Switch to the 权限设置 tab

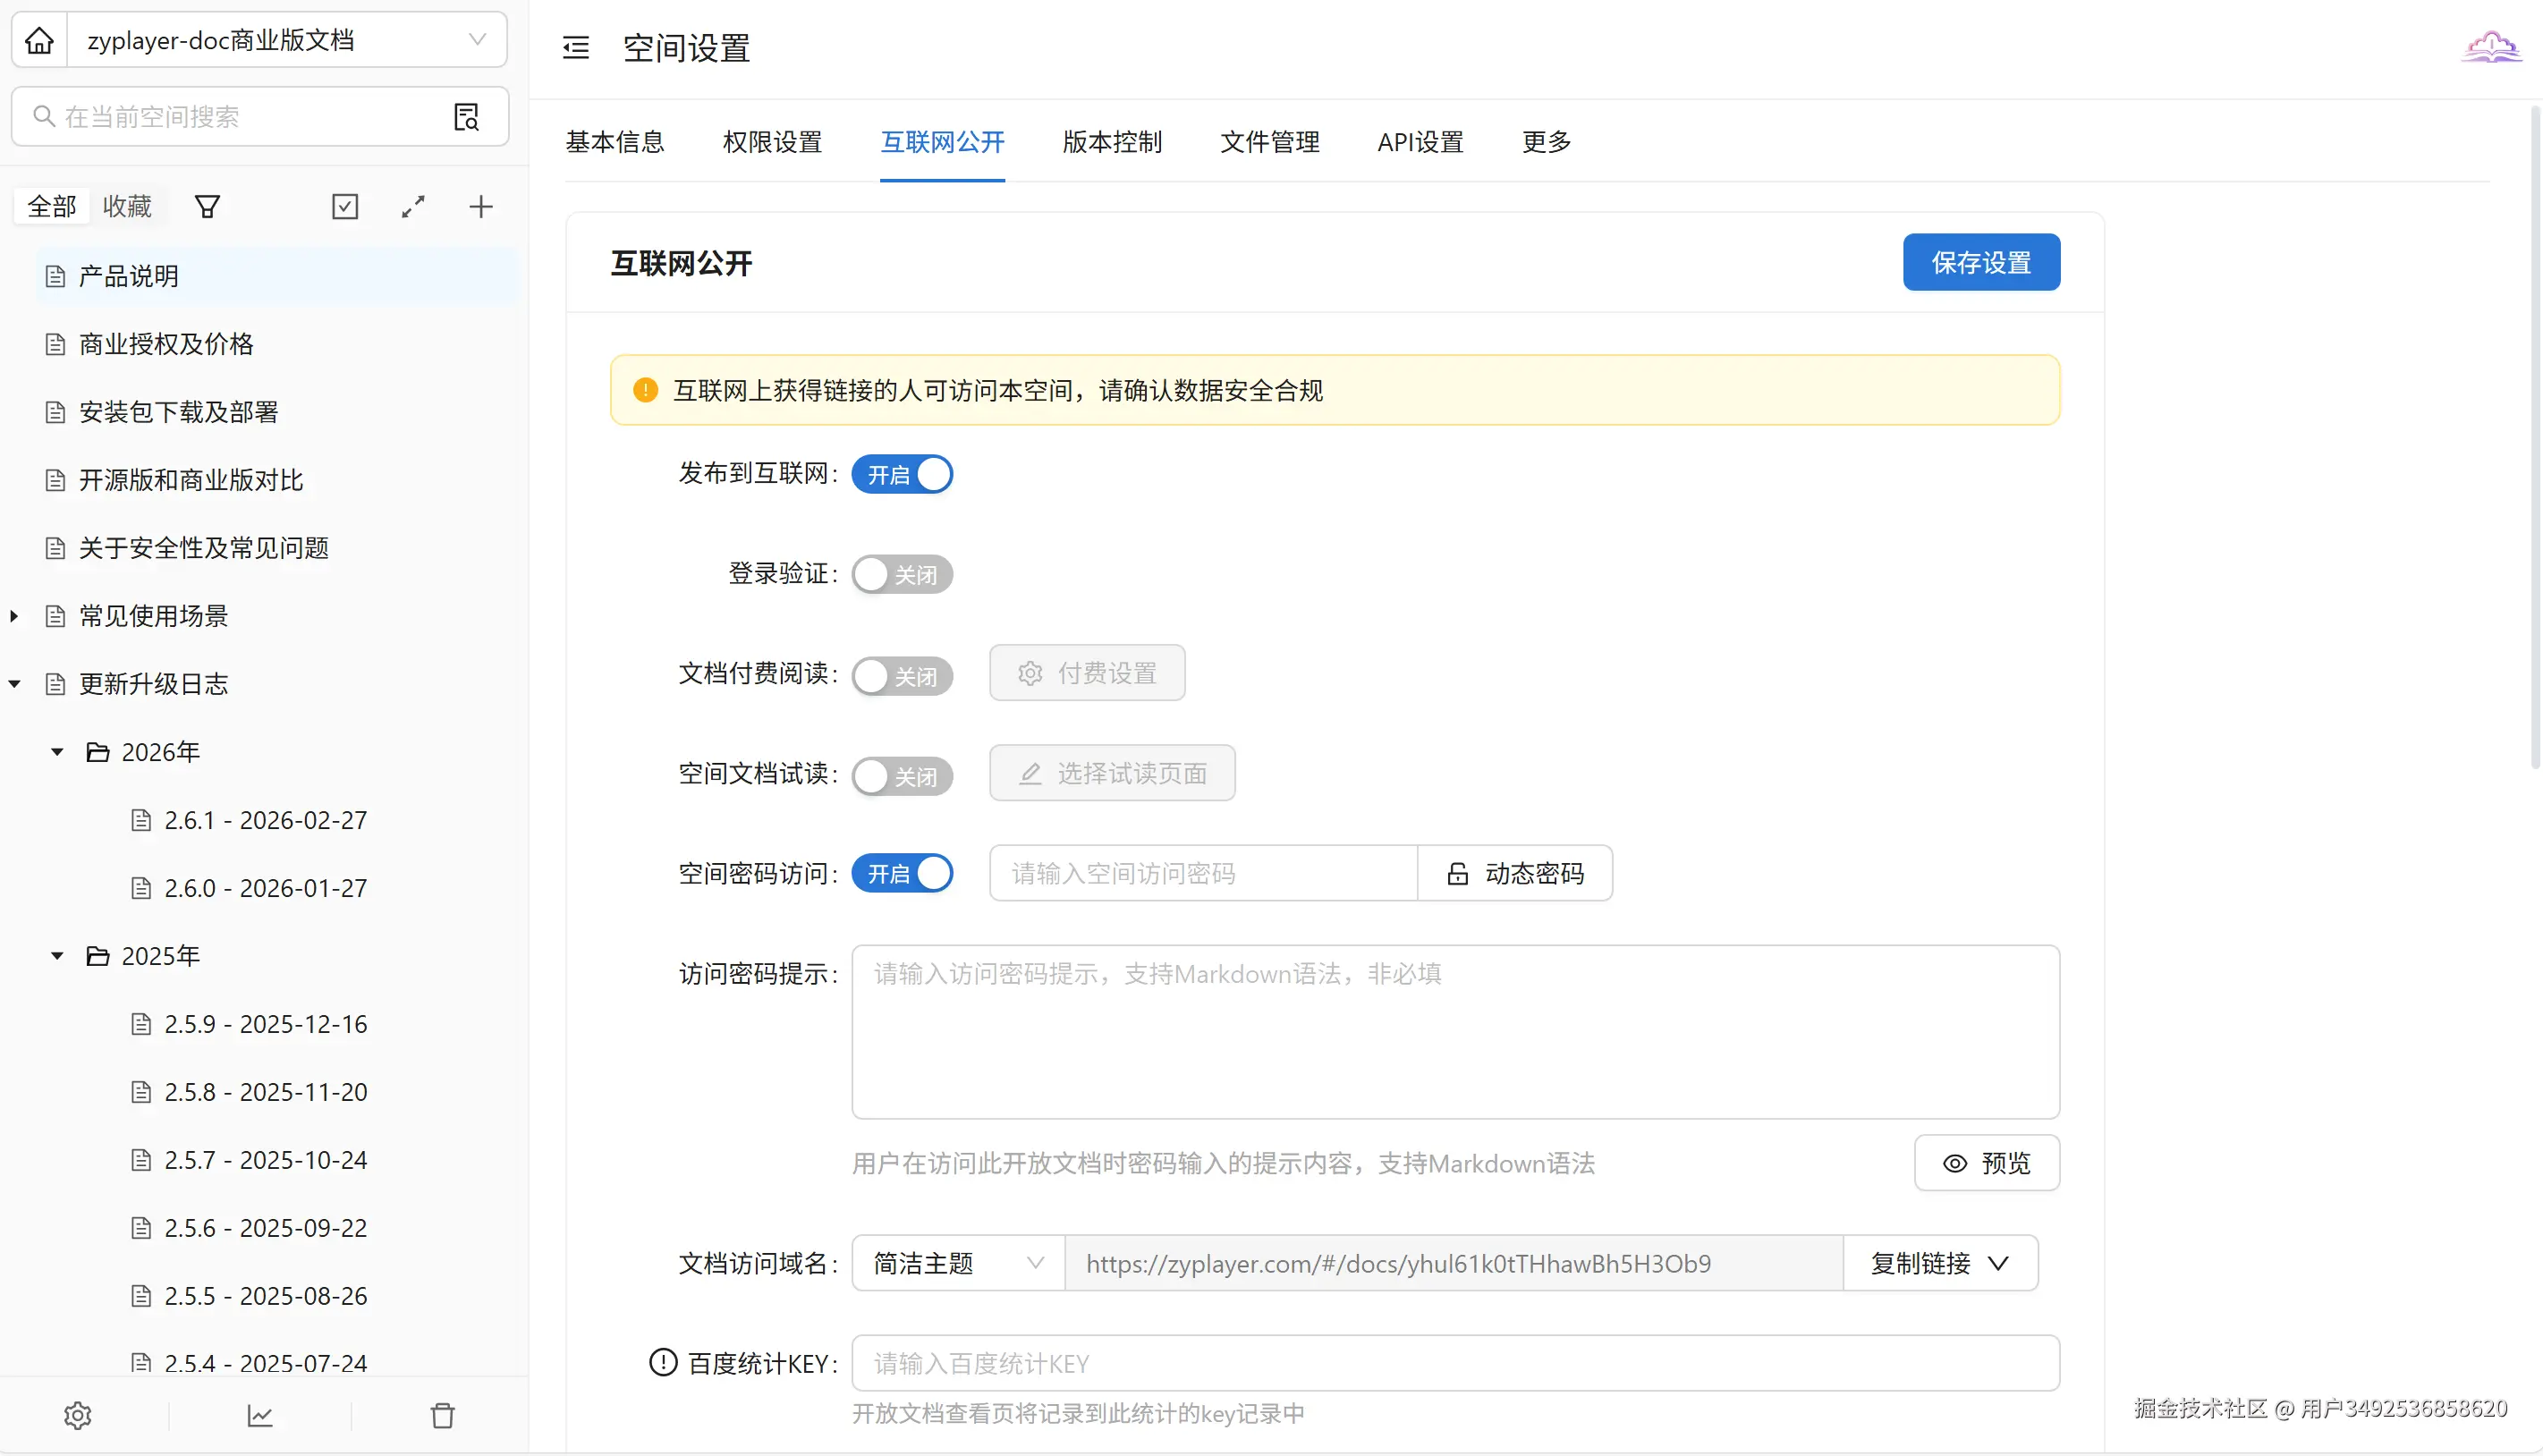pos(772,142)
